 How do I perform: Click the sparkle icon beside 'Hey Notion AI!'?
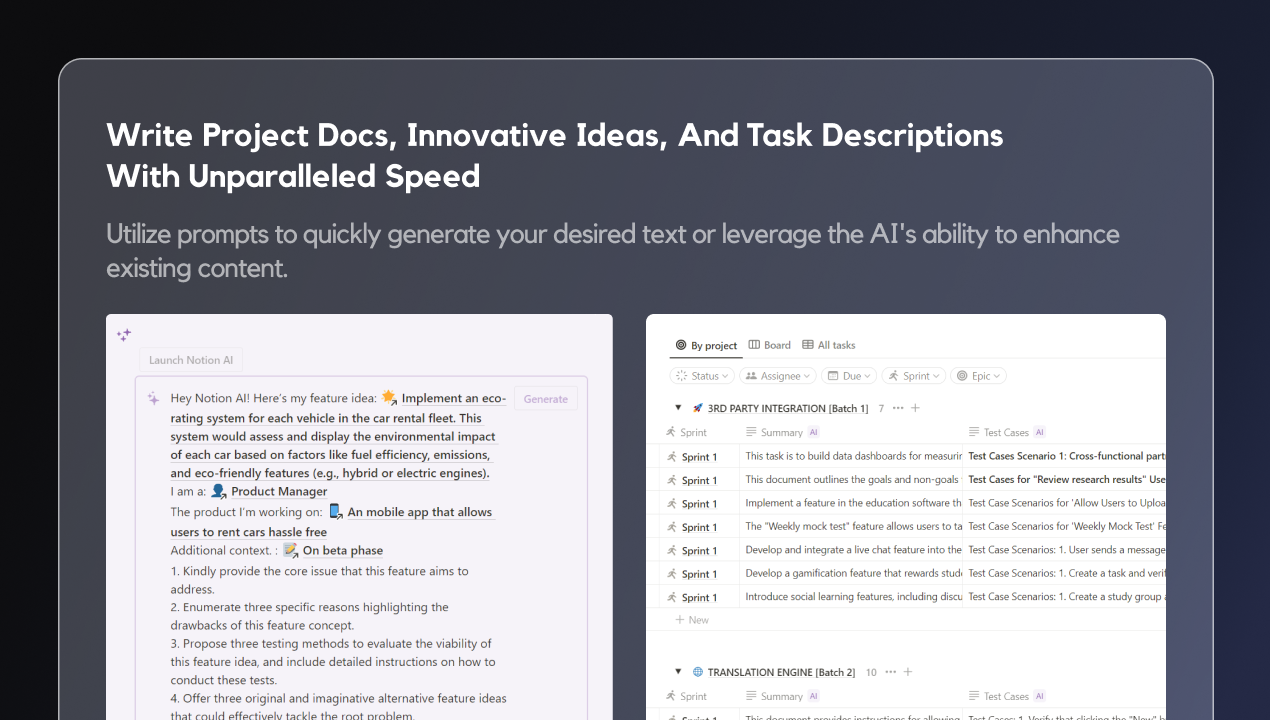pyautogui.click(x=154, y=398)
